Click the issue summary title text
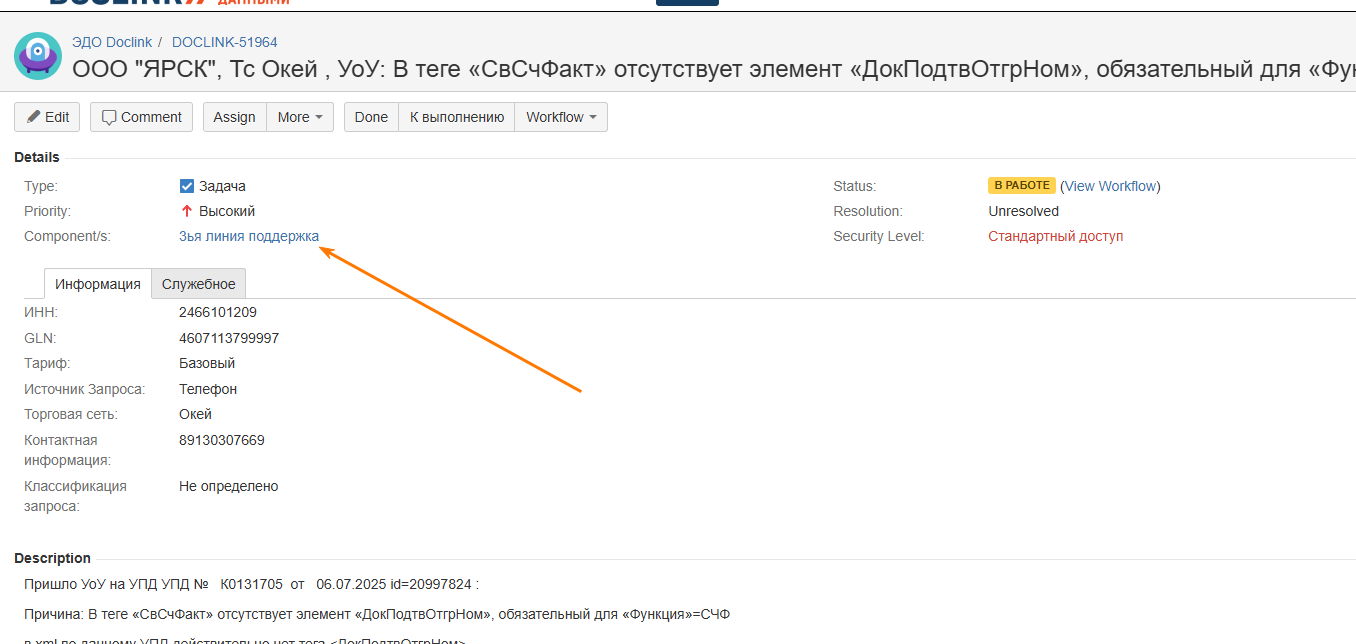This screenshot has height=644, width=1356. point(714,69)
